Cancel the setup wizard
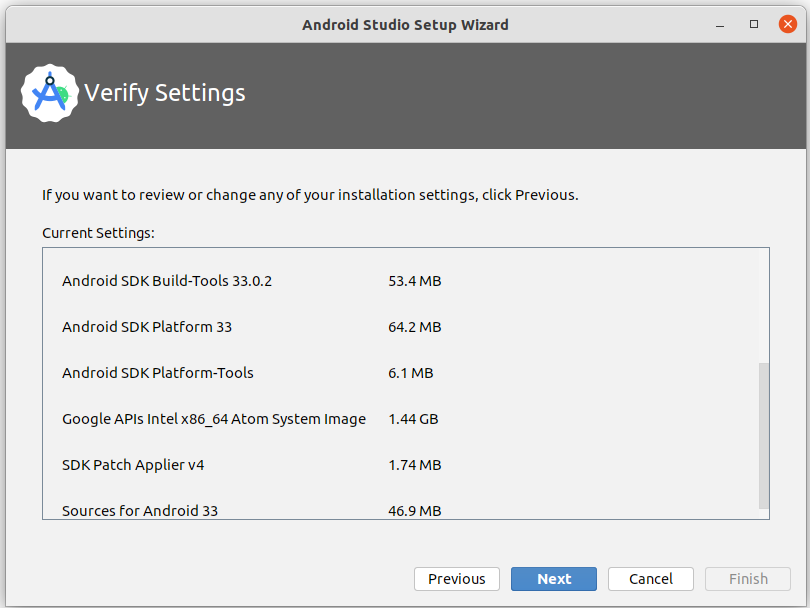810x608 pixels. (650, 579)
